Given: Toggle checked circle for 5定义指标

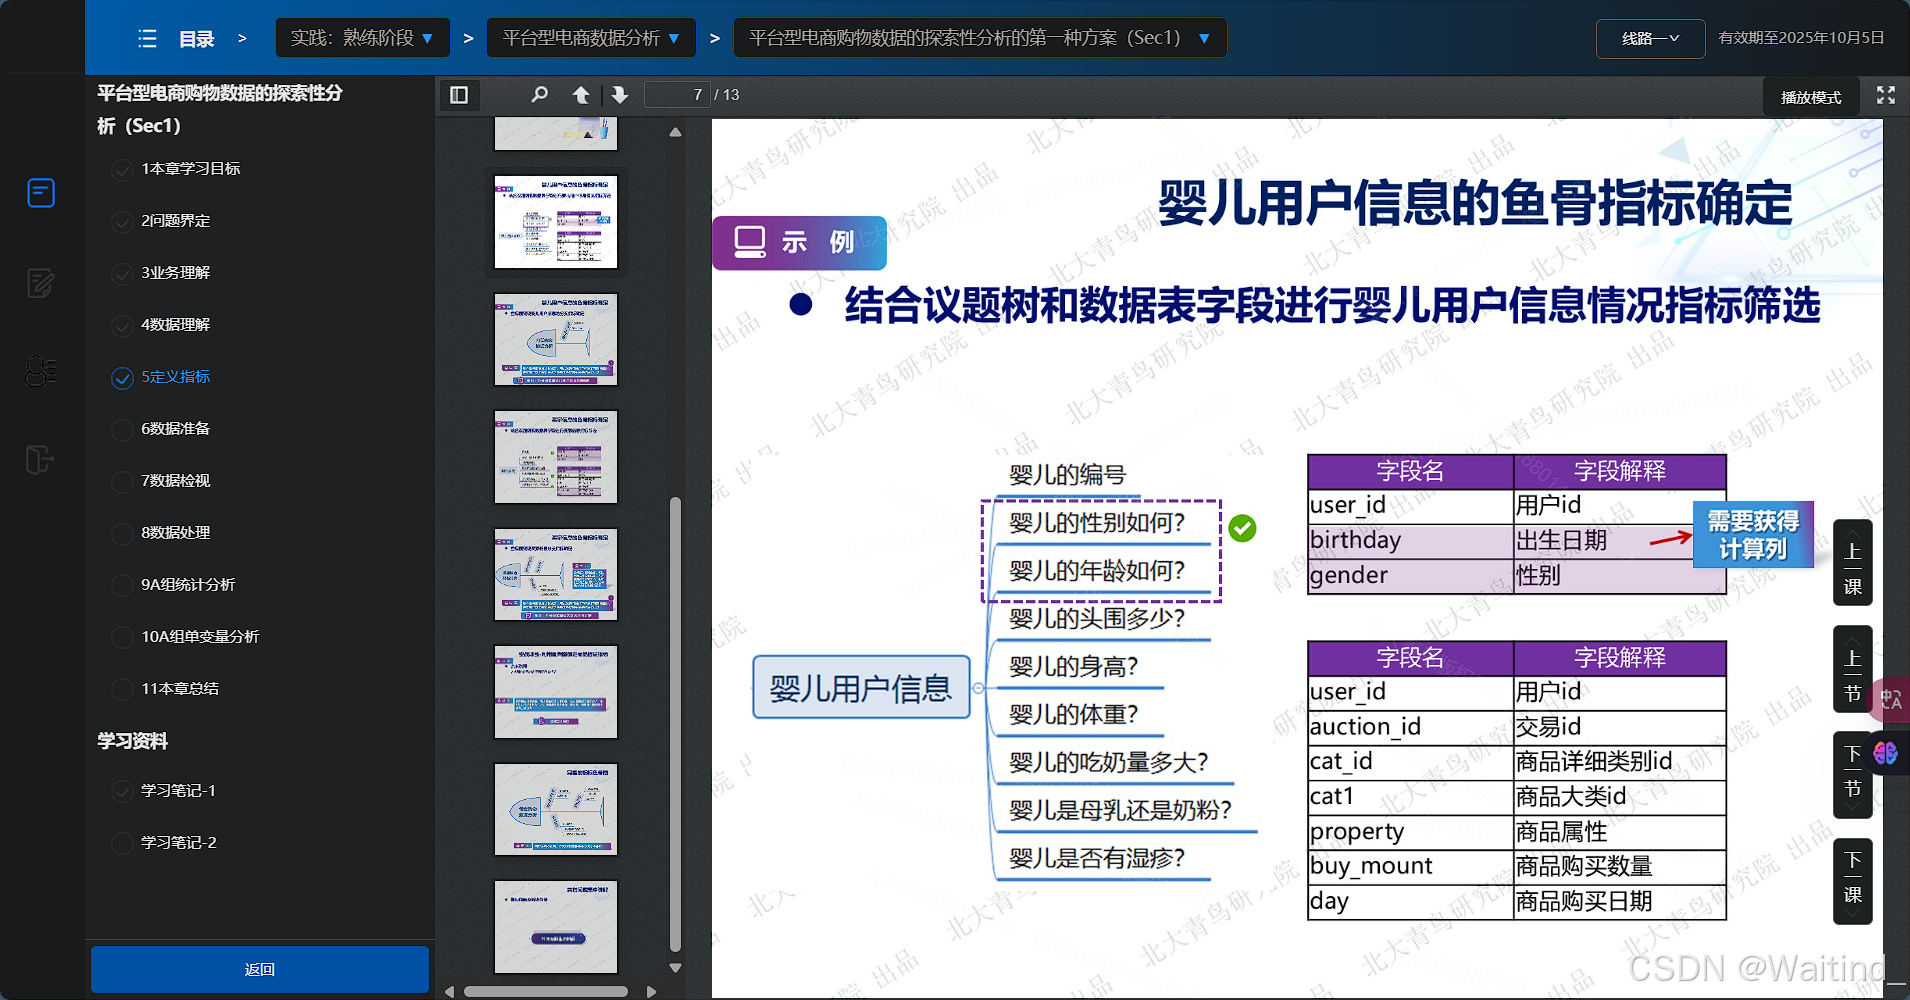Looking at the screenshot, I should 122,378.
